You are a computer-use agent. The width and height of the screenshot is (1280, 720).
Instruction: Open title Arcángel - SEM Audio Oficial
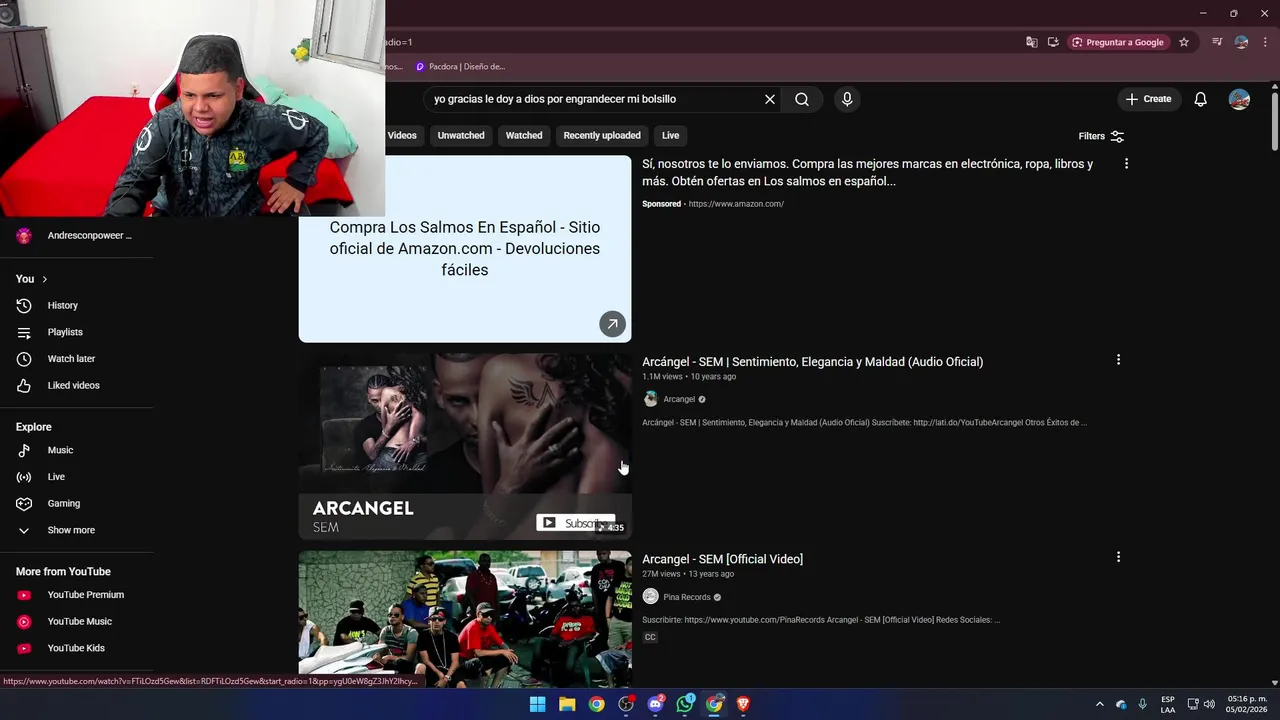click(812, 362)
